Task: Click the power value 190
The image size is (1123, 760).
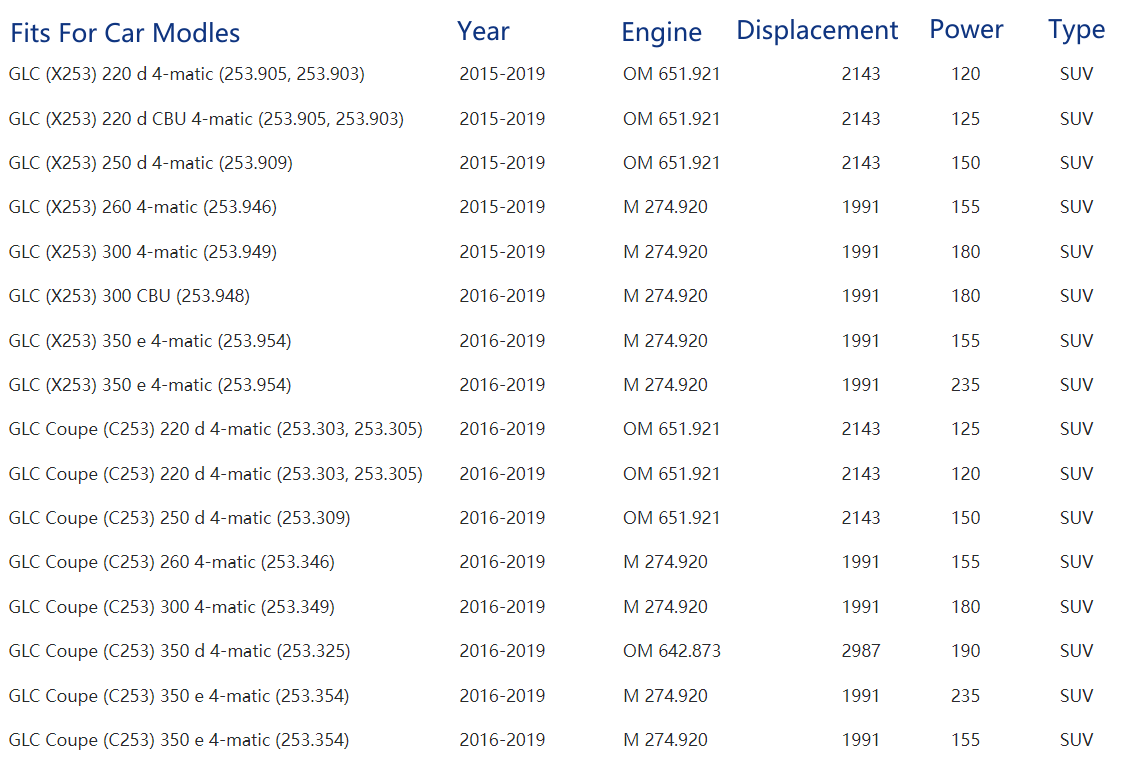Action: point(965,651)
